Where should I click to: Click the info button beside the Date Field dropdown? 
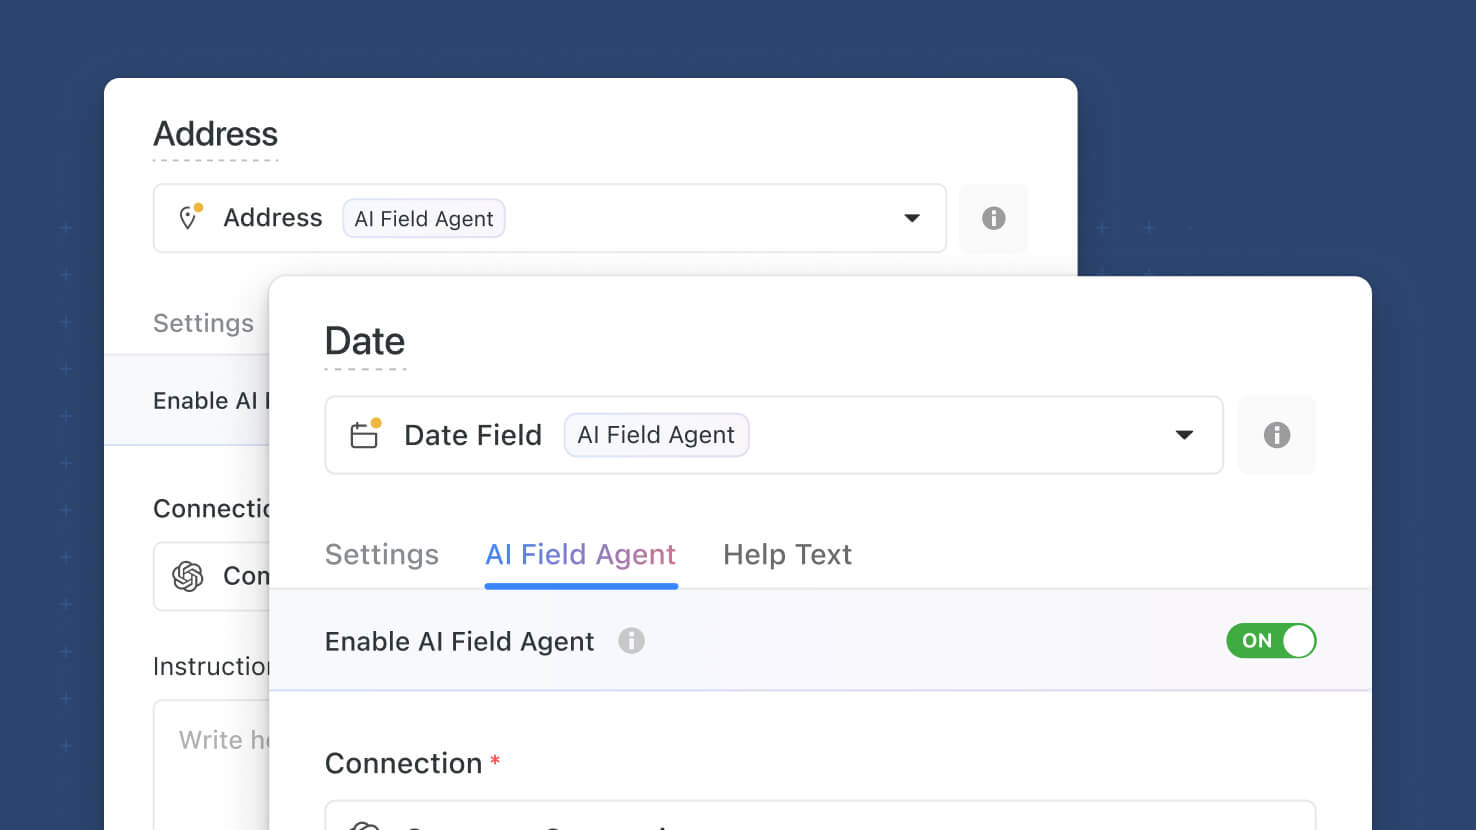click(1276, 435)
